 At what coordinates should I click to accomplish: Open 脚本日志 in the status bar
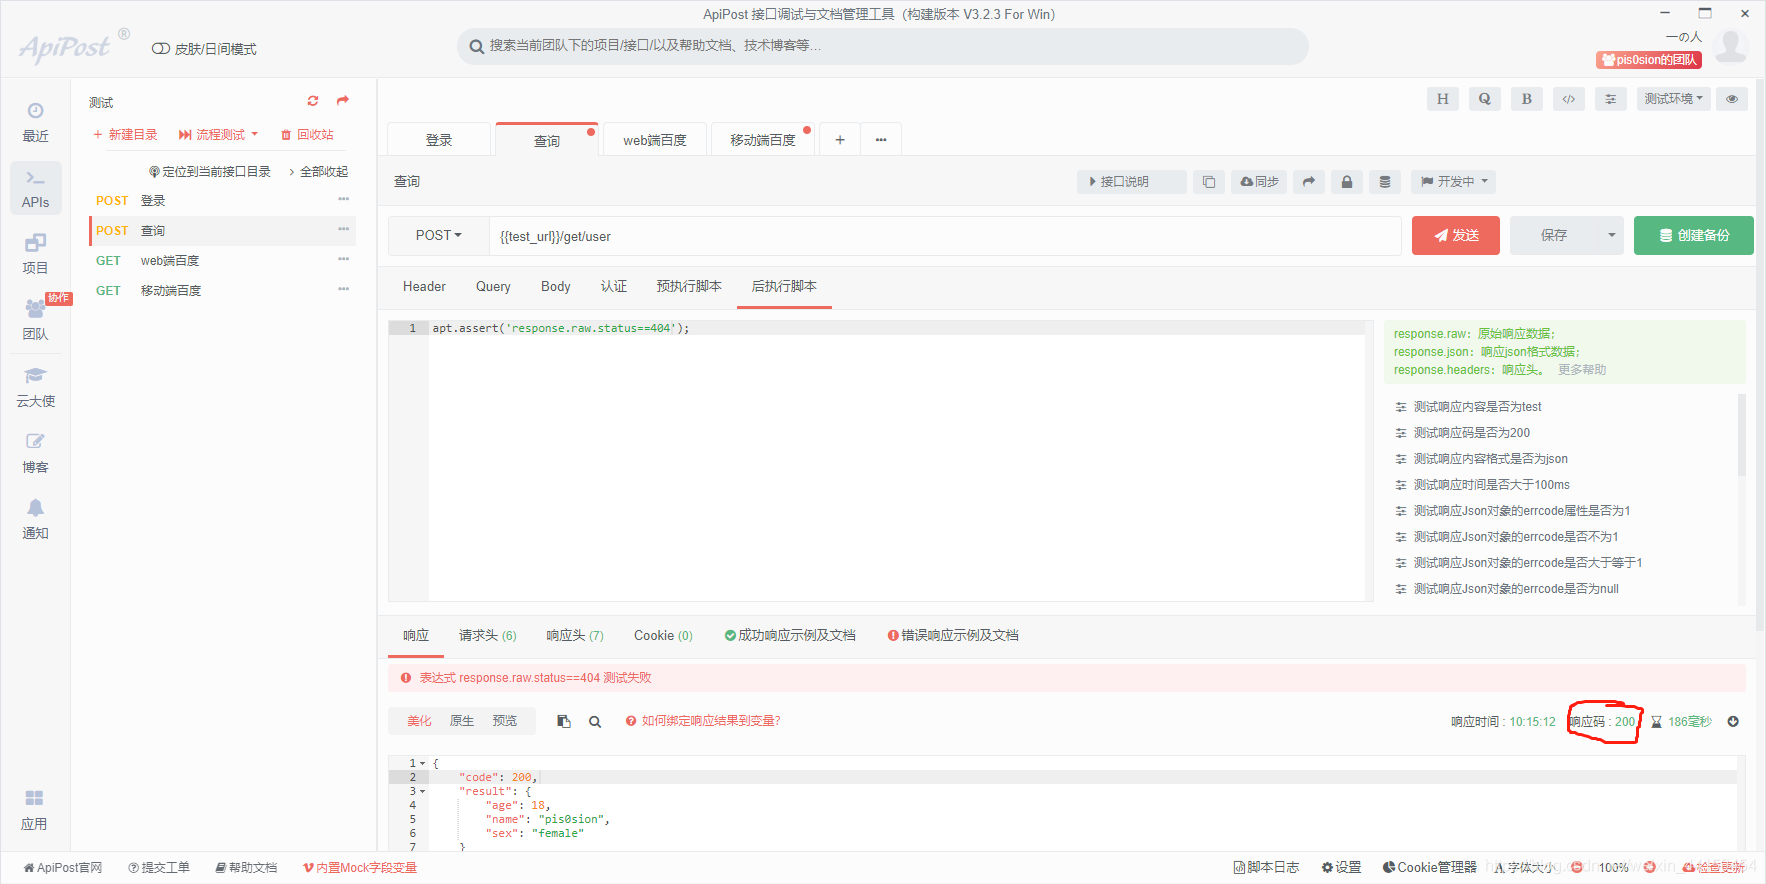(x=1266, y=868)
